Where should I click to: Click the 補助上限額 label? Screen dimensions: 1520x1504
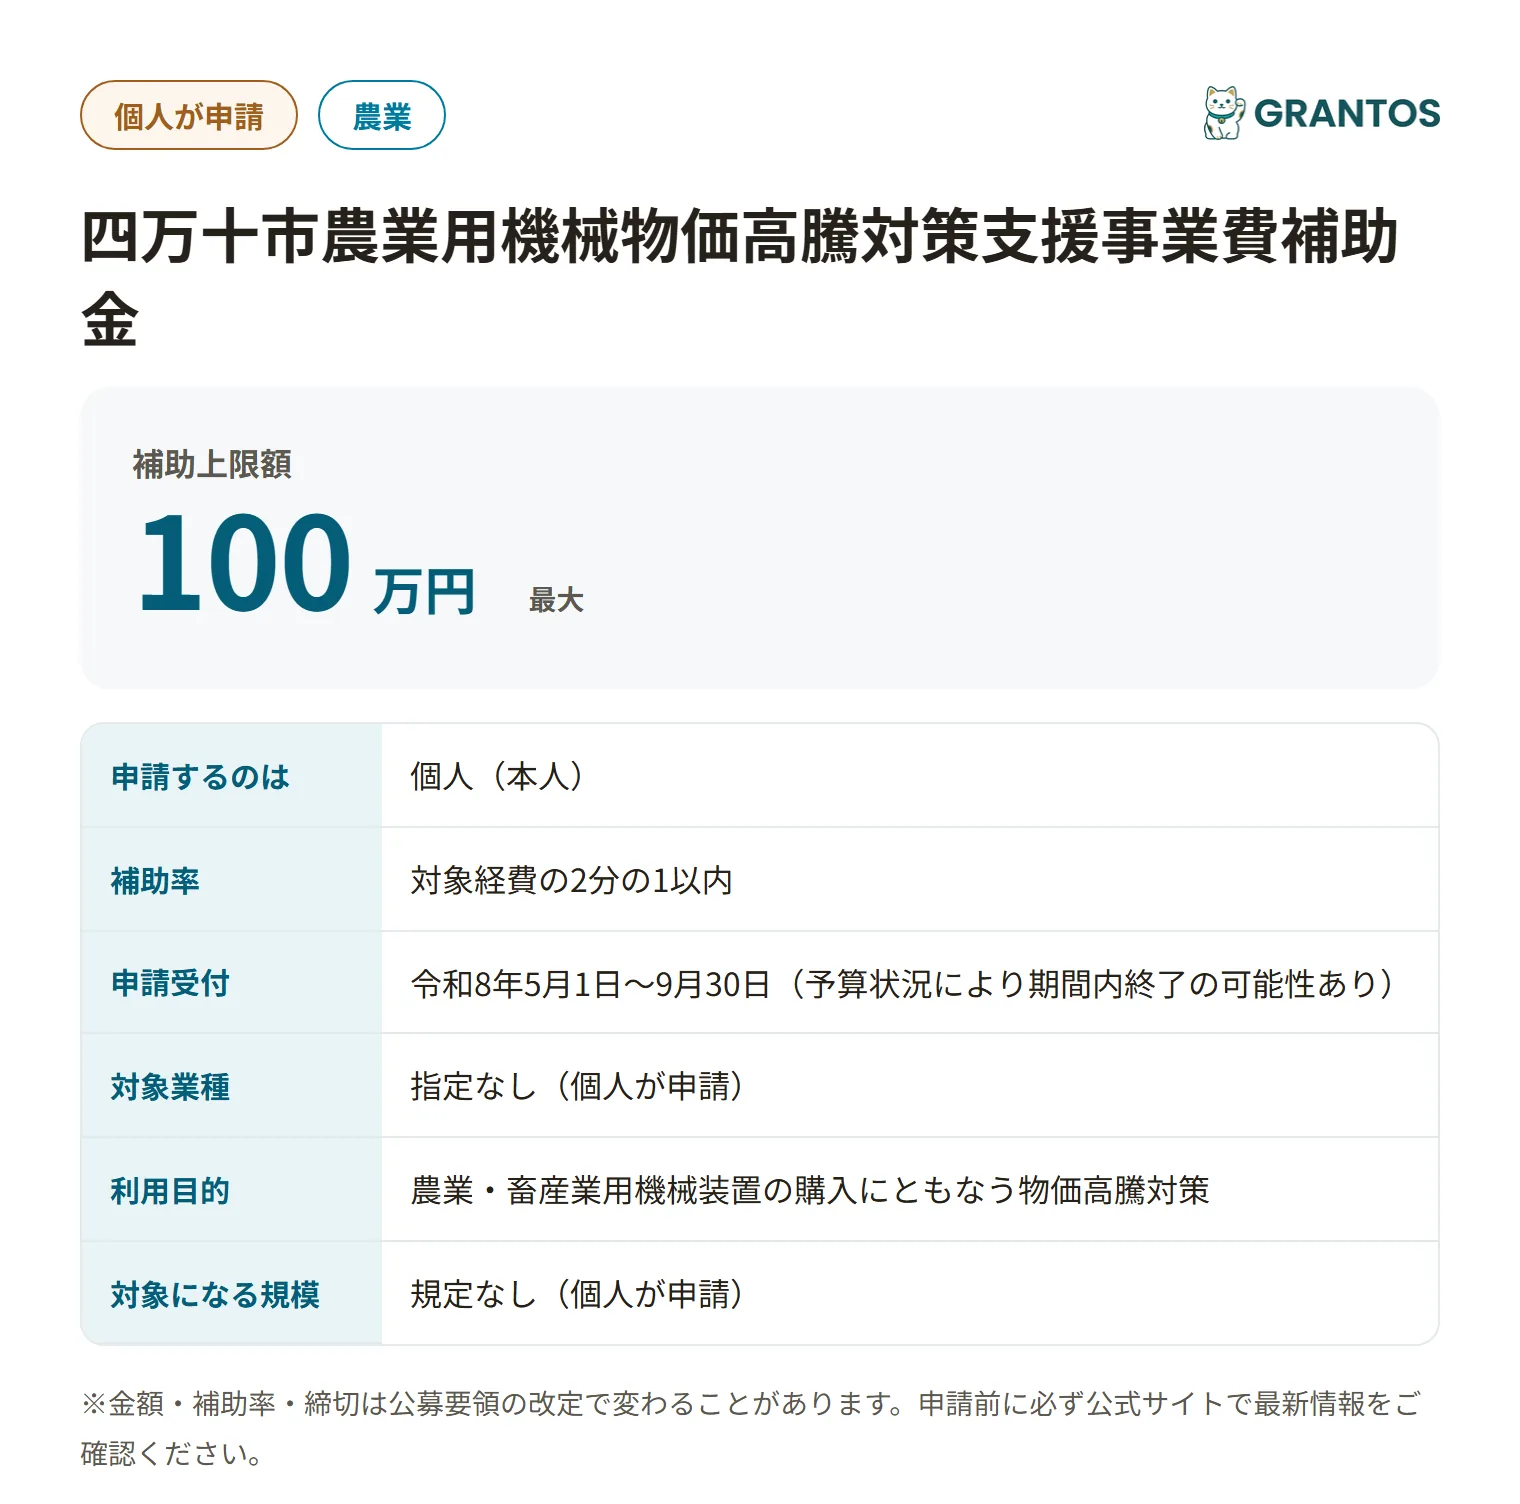click(x=212, y=464)
